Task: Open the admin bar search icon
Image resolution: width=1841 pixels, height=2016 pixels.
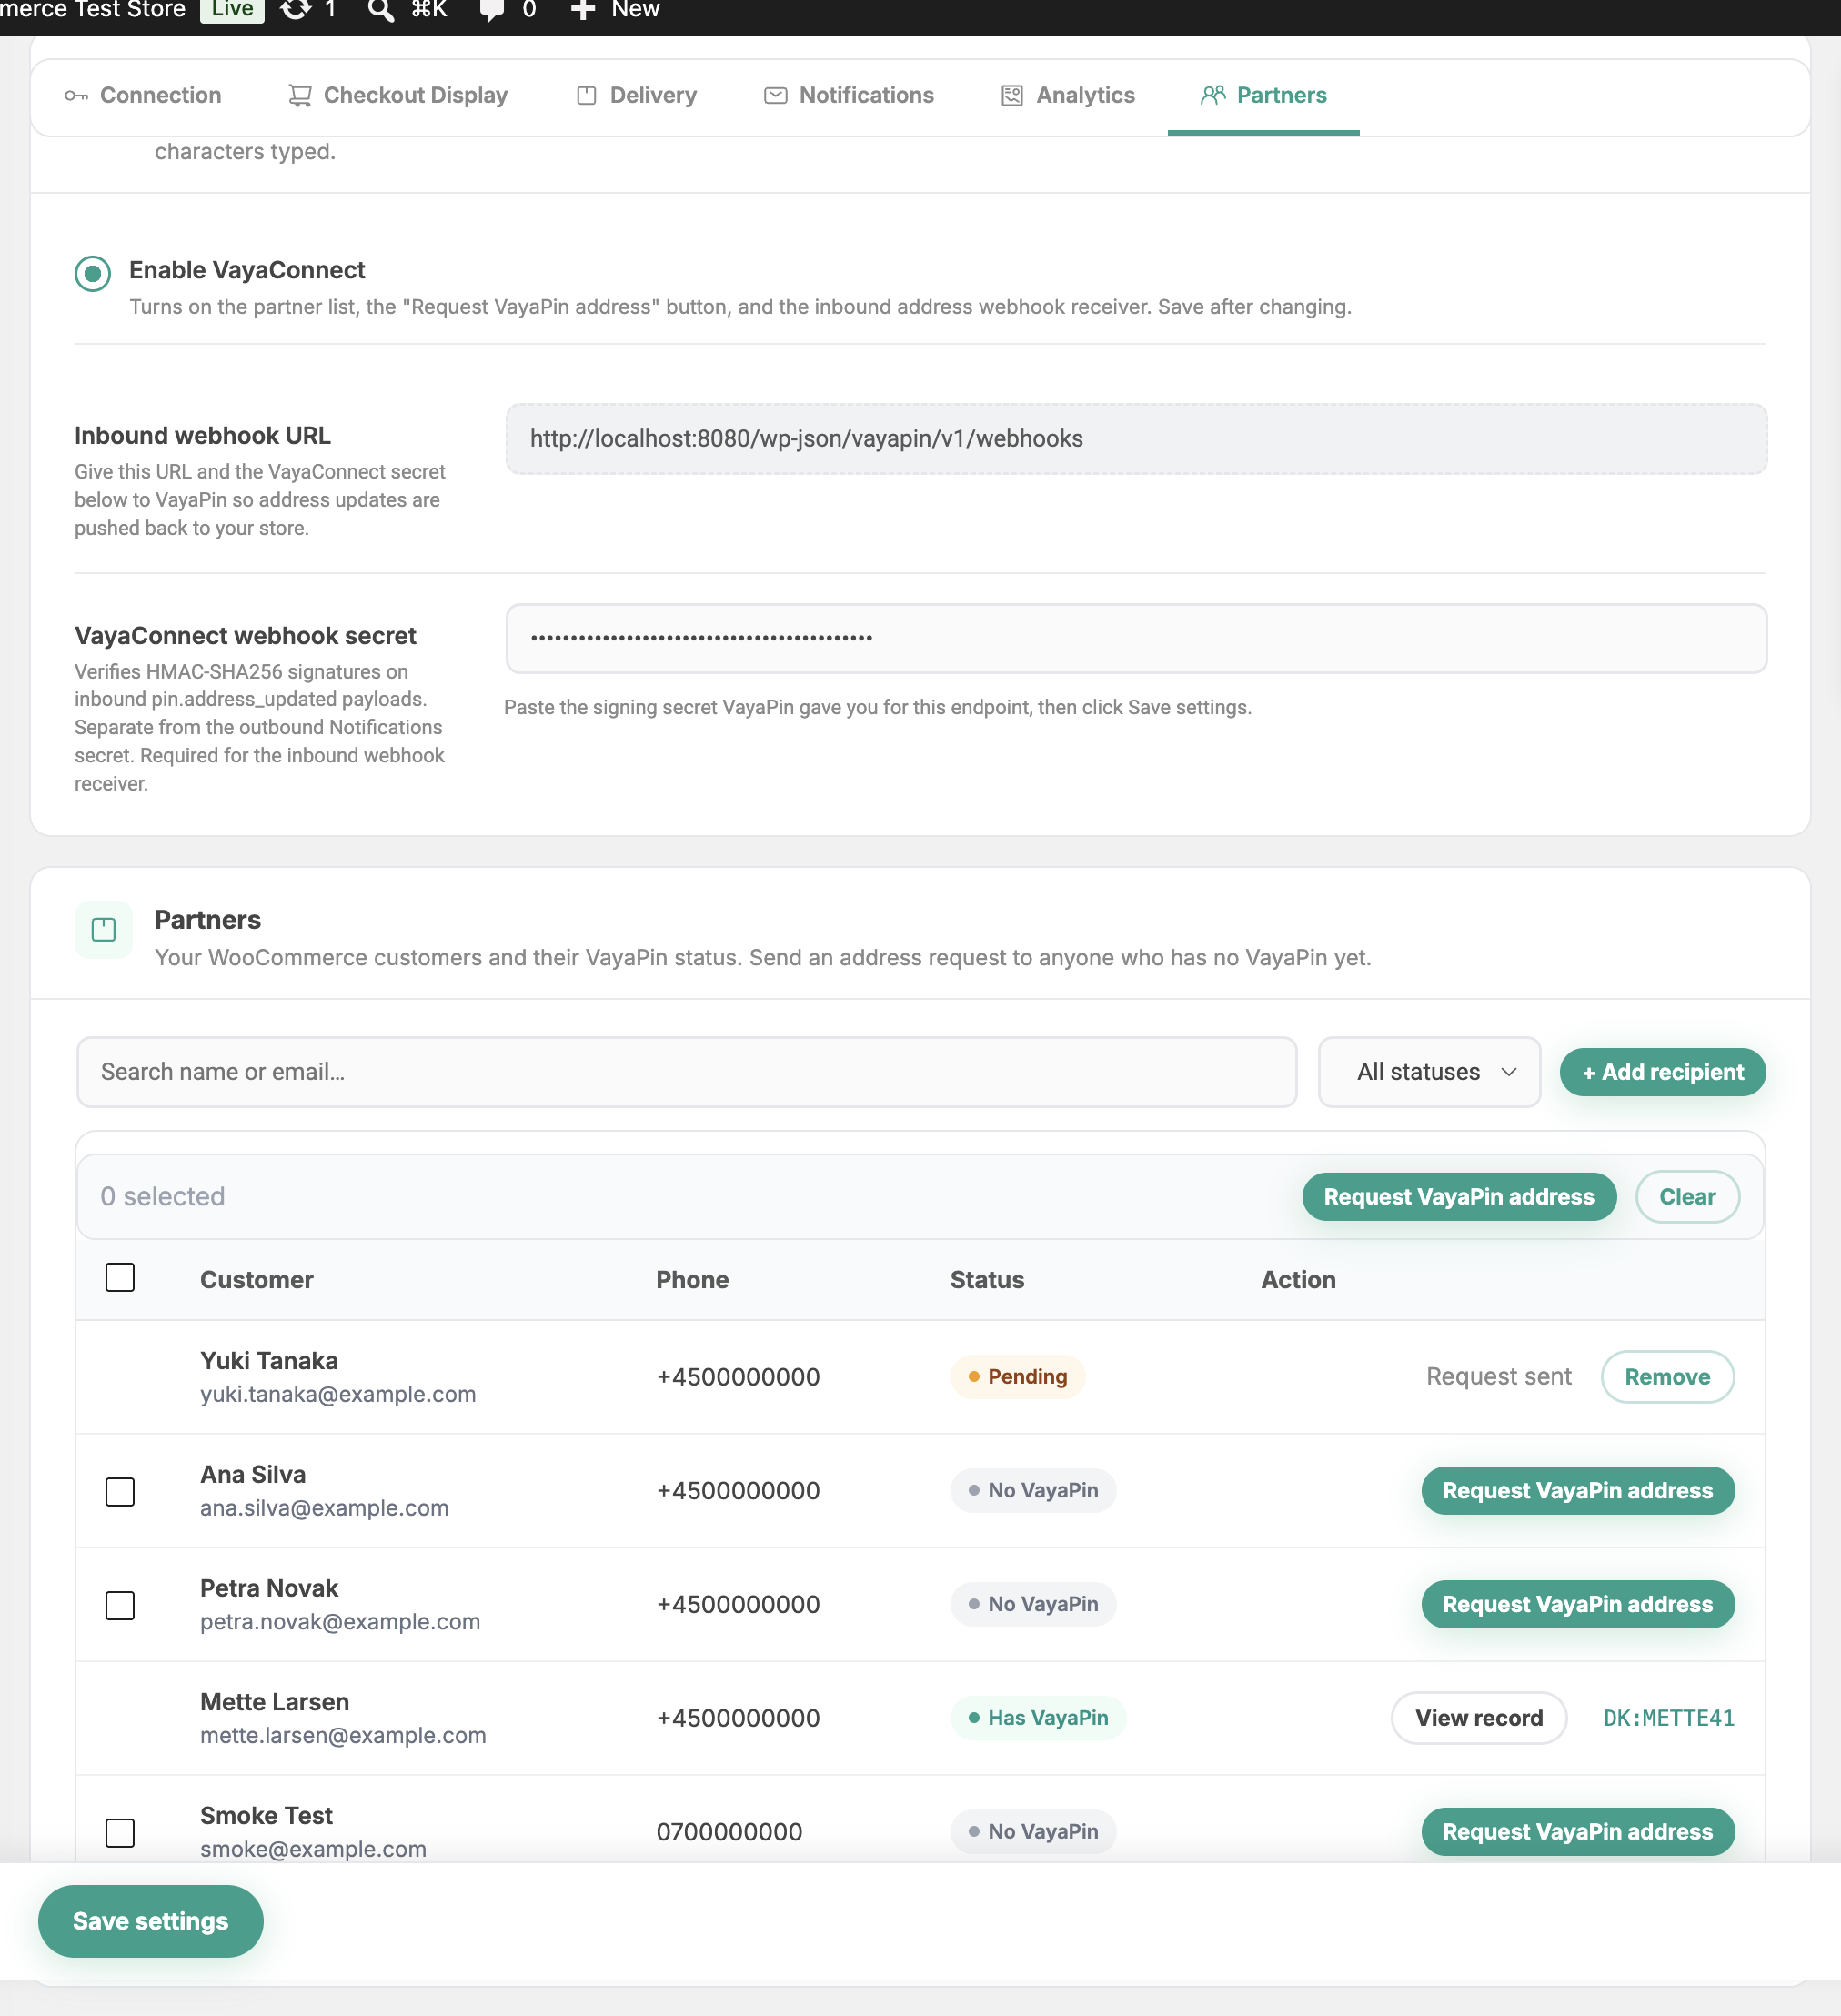Action: (380, 10)
